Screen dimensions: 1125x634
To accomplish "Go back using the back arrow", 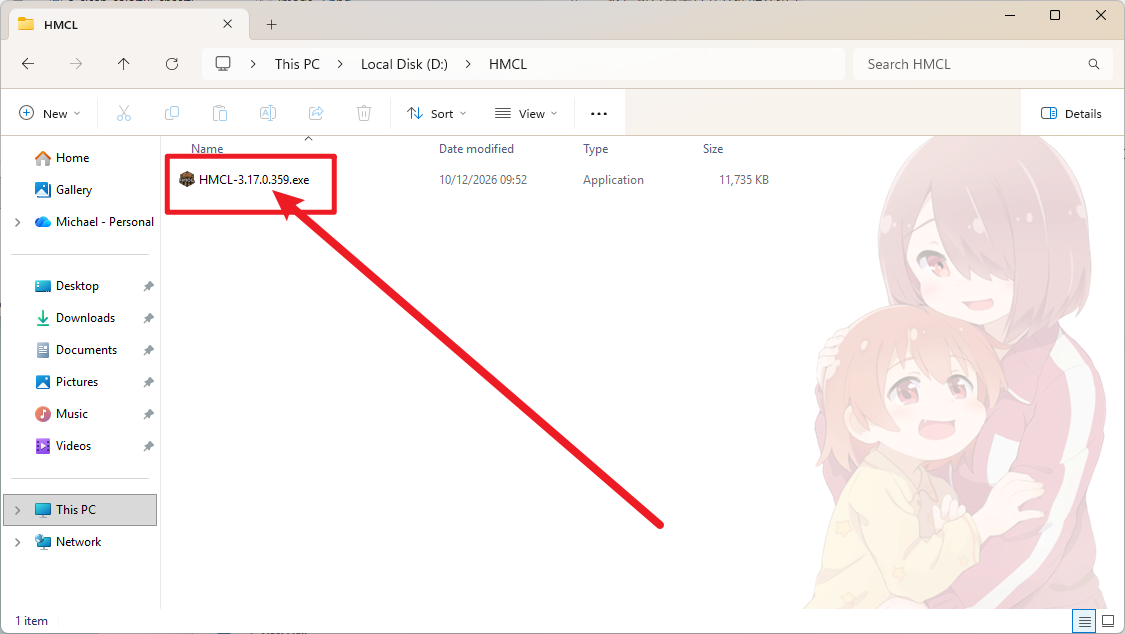I will pos(28,64).
